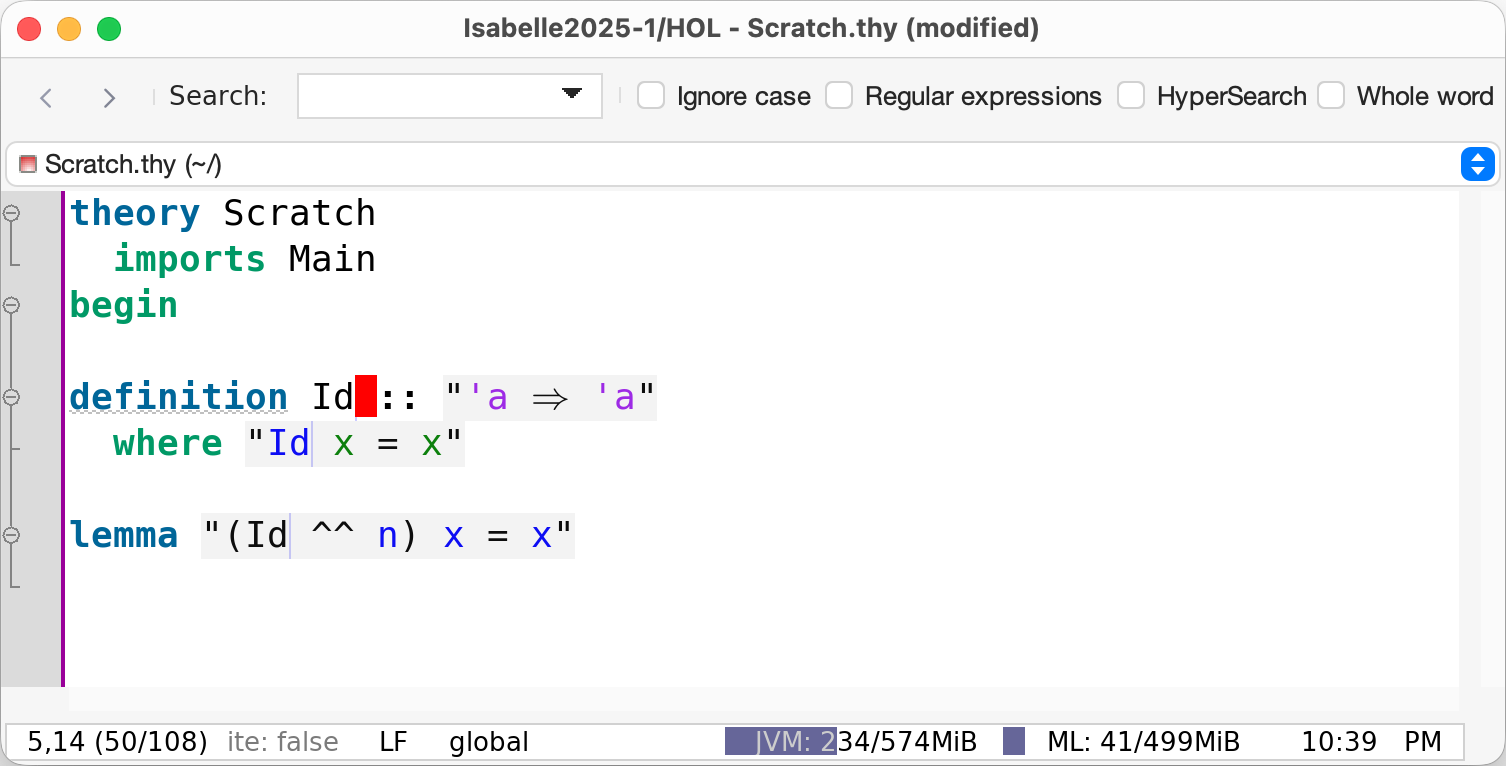Click the JVM memory usage bar
1506x766 pixels.
tap(851, 742)
